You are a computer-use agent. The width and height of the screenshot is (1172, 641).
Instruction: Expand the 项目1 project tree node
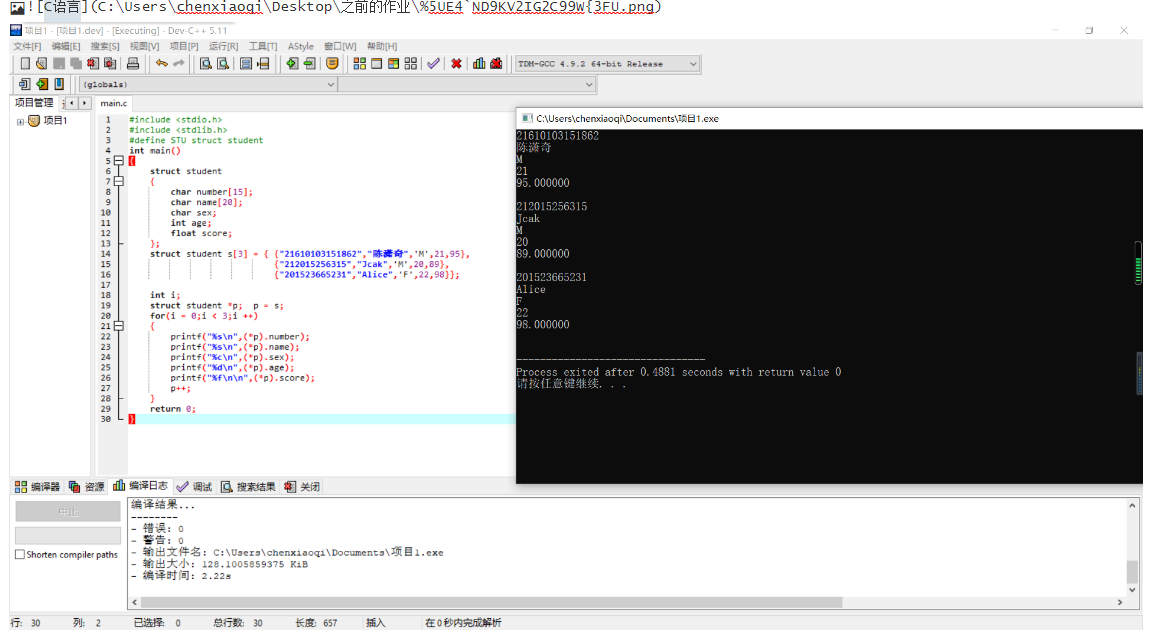20,121
